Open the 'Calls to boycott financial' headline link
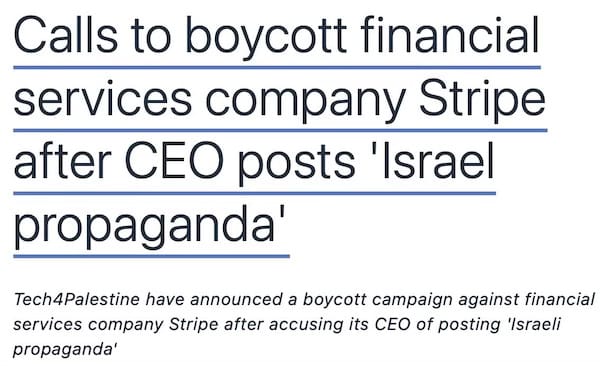The image size is (600, 366). pyautogui.click(x=277, y=36)
